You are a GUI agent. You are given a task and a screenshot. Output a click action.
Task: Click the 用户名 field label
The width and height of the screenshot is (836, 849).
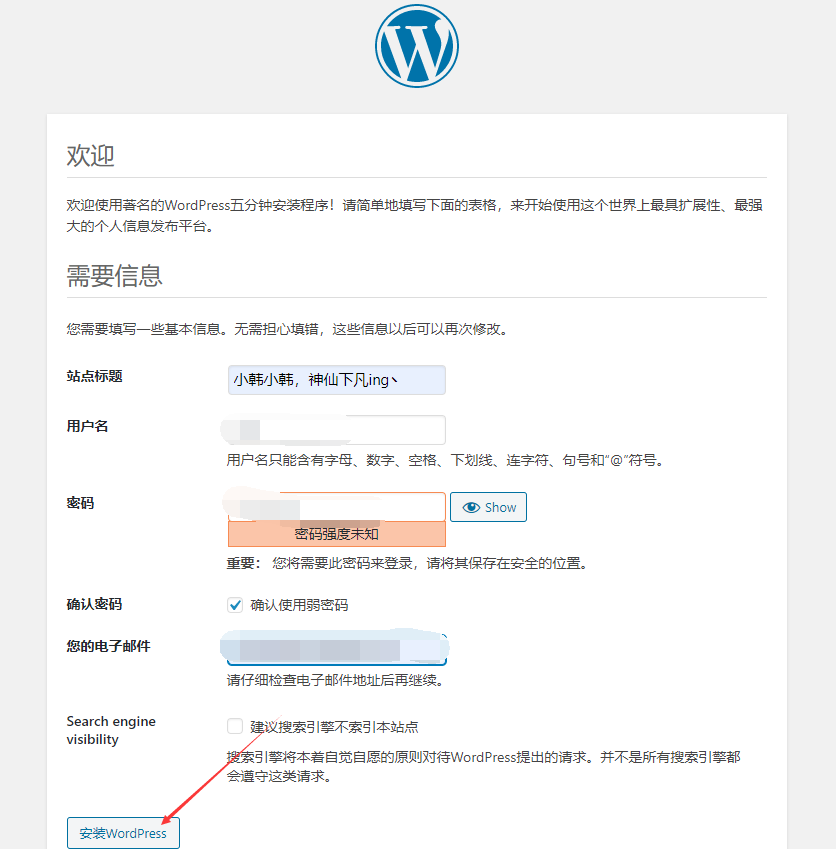point(87,426)
